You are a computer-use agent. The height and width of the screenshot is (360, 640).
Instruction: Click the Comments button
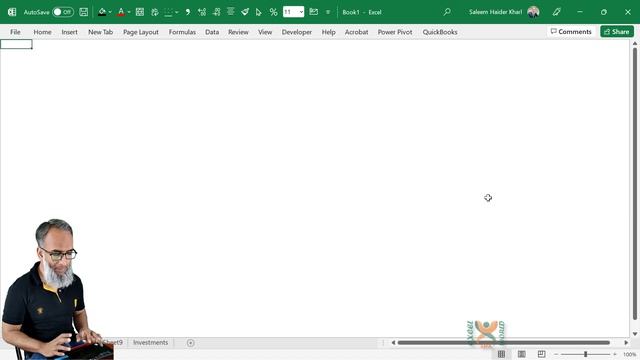tap(571, 31)
